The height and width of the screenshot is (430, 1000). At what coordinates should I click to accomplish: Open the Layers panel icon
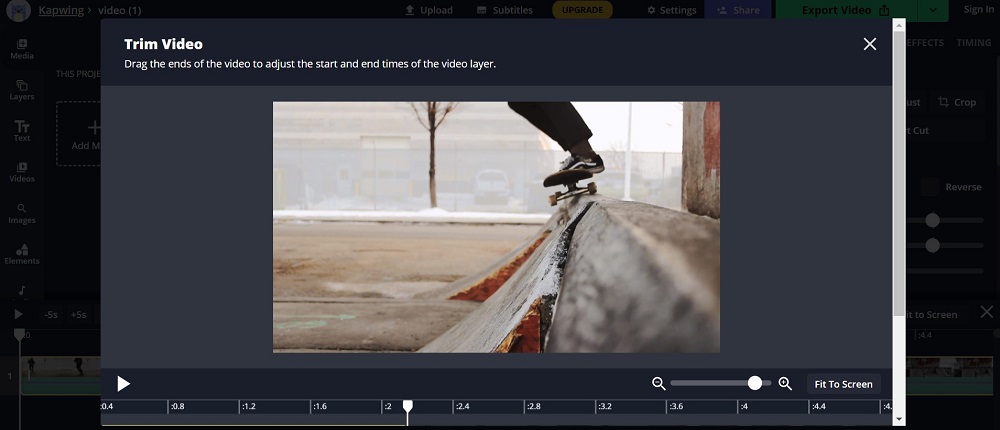(x=22, y=90)
